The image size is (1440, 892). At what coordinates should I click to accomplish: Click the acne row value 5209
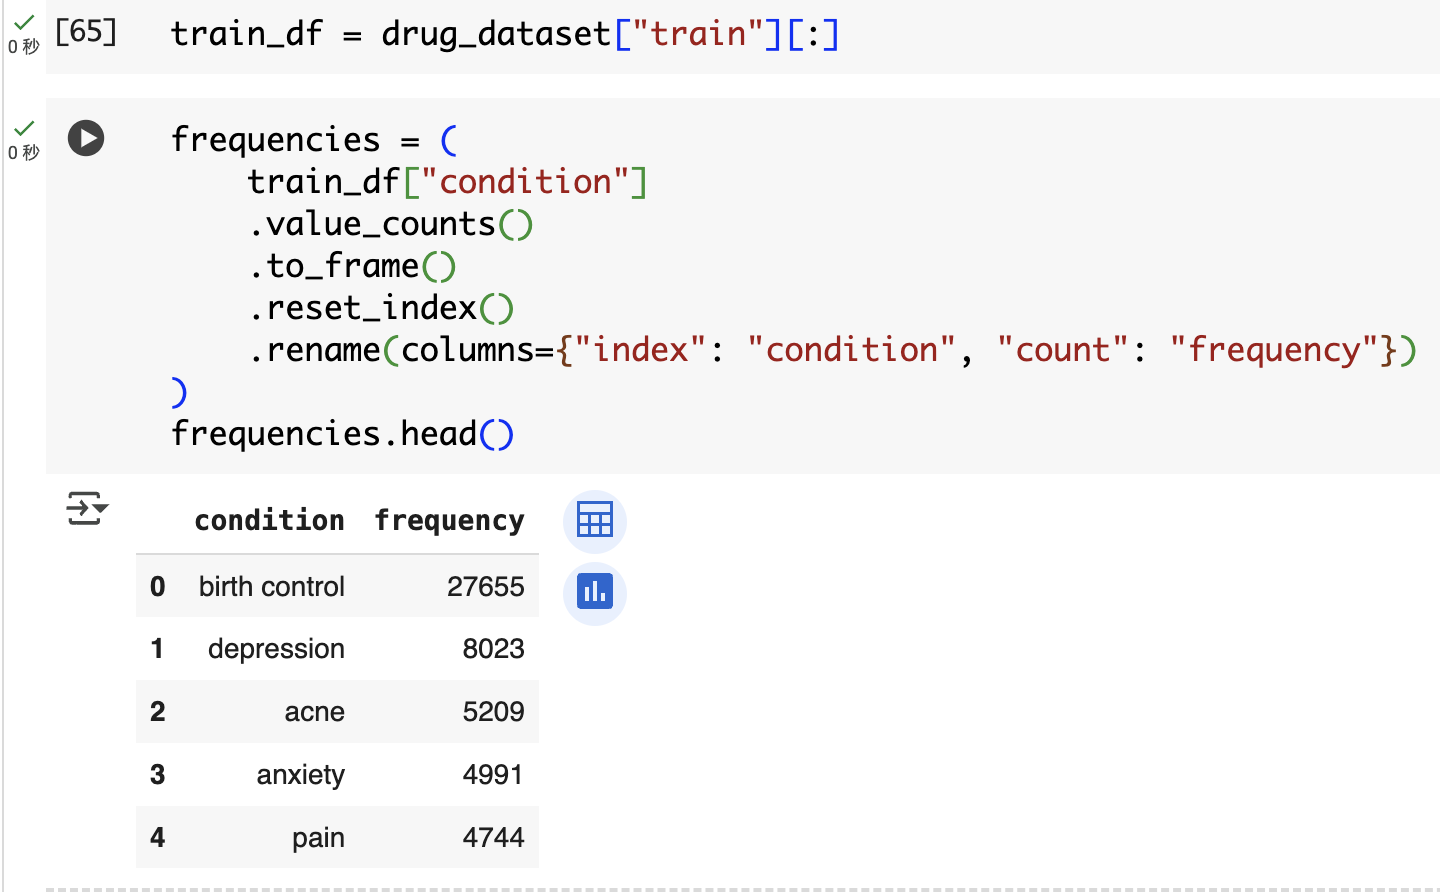(493, 712)
